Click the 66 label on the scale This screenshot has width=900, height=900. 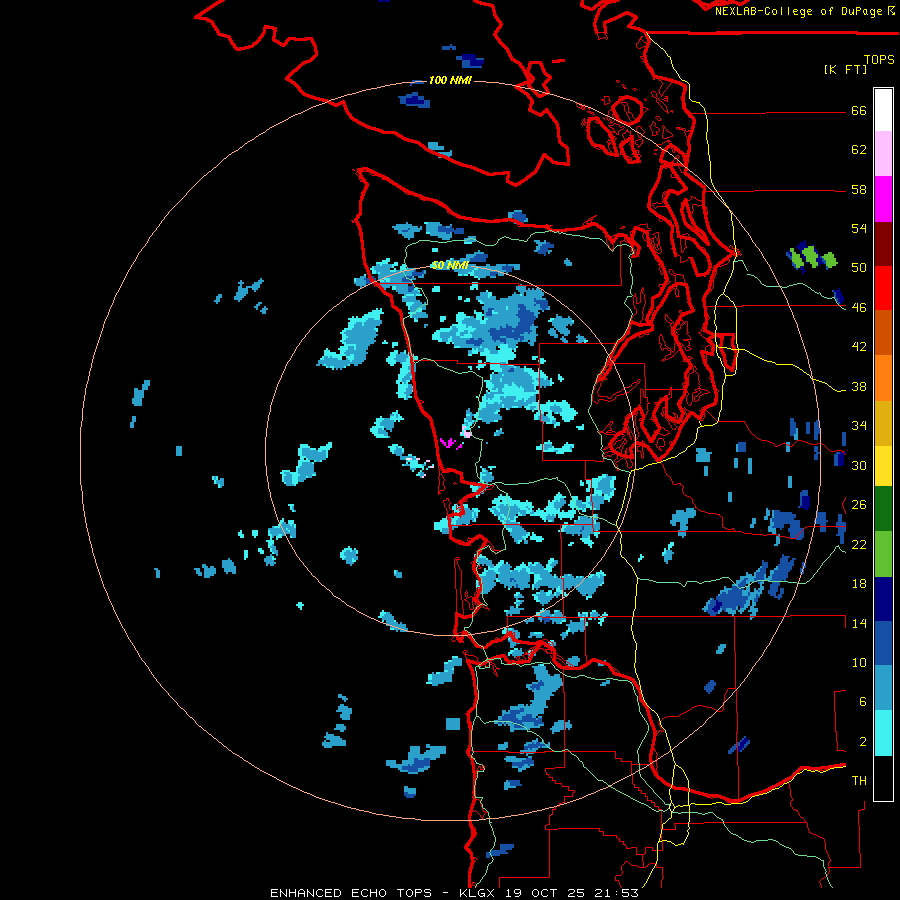[859, 110]
